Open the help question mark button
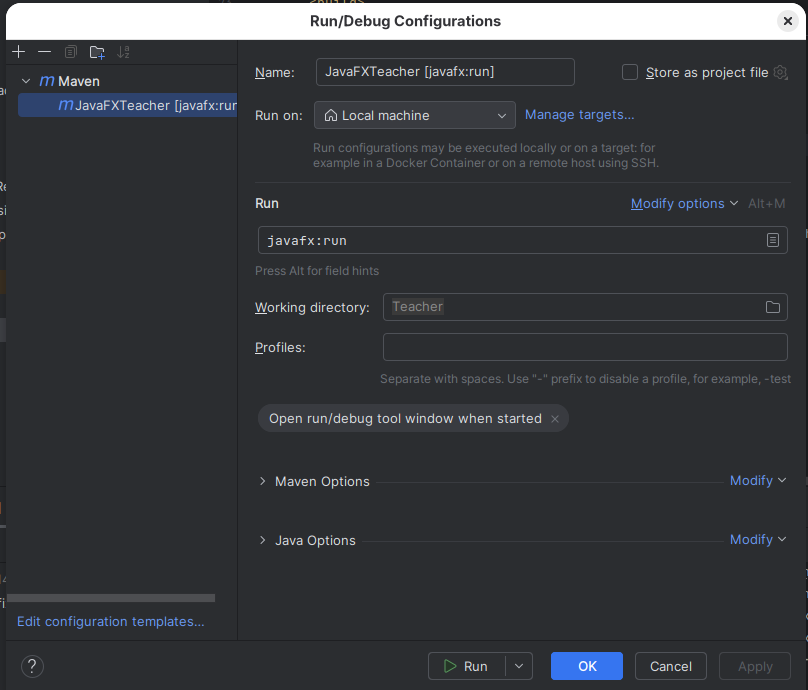This screenshot has width=808, height=690. click(32, 666)
